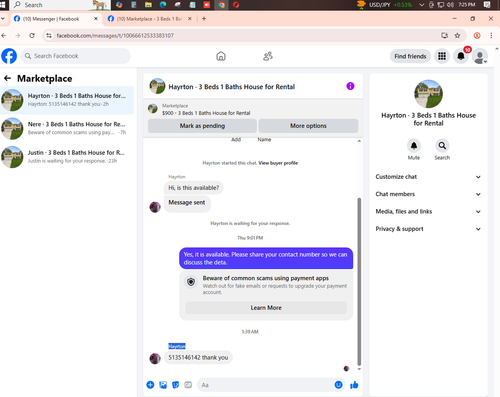Open Windows notification center

487,5
